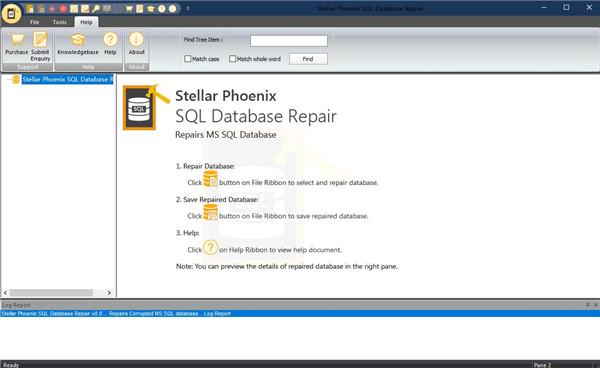
Task: Click the '1. Repair Database:' heading
Action: [x=205, y=166]
